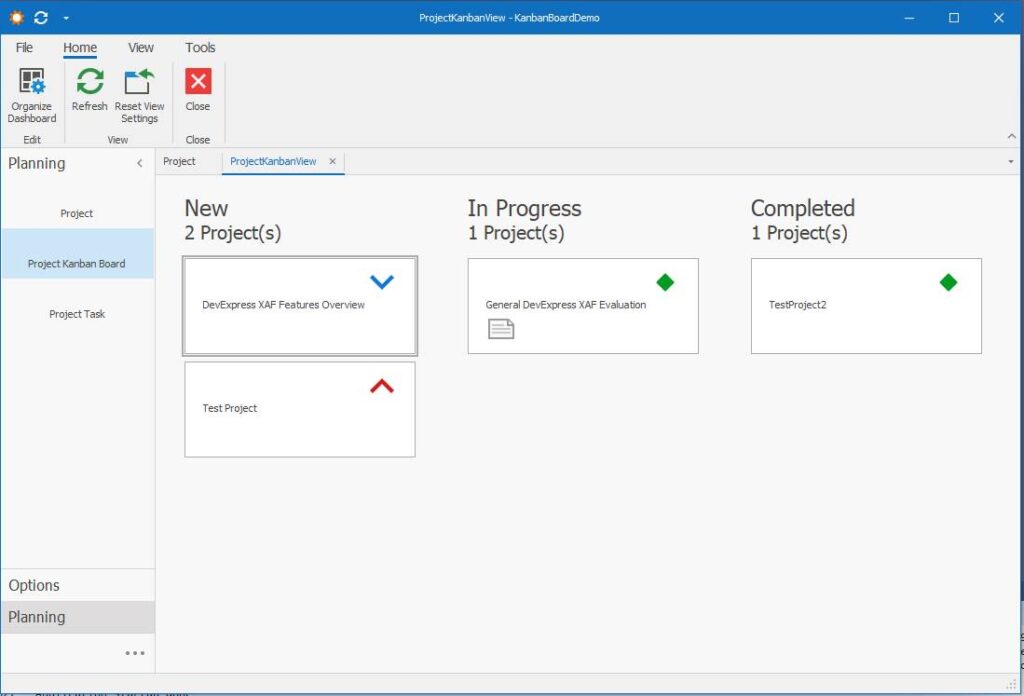Click the Organize Dashboard icon
This screenshot has width=1024, height=696.
[32, 82]
